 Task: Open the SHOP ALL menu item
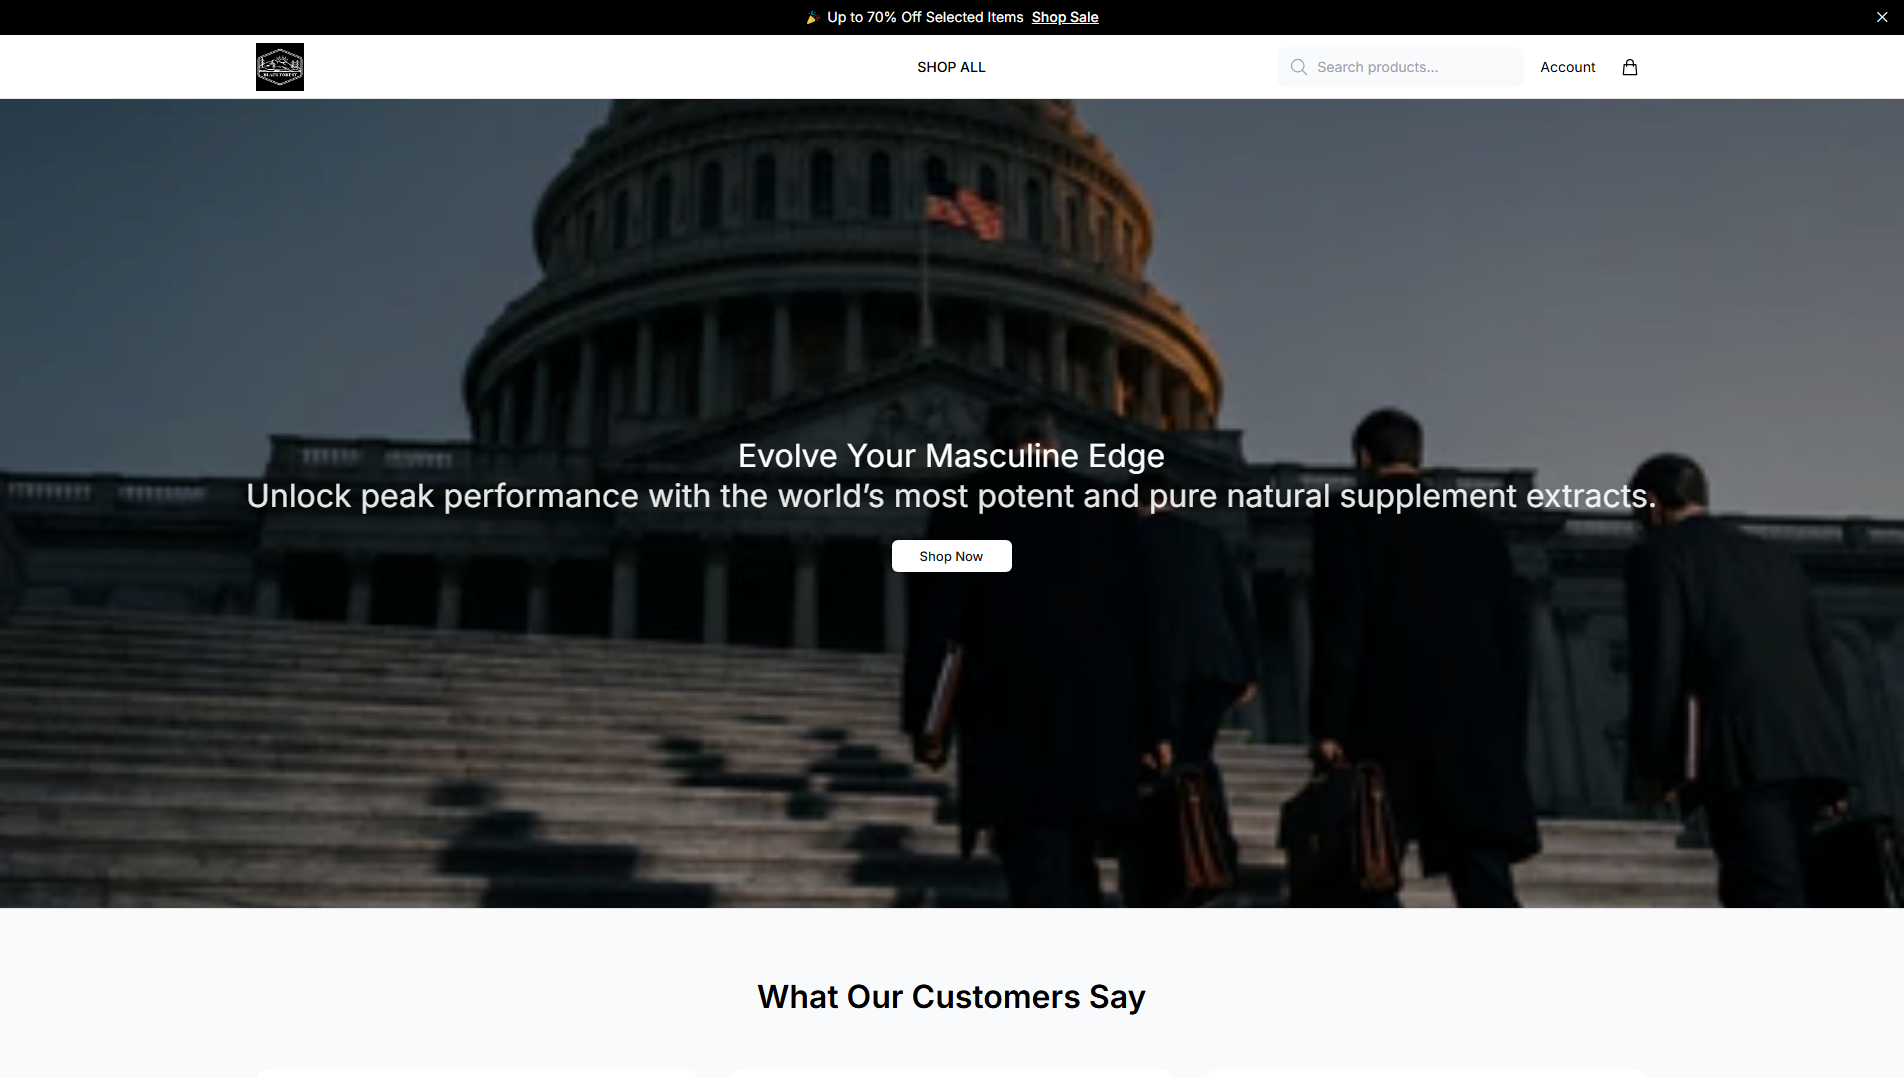tap(951, 67)
